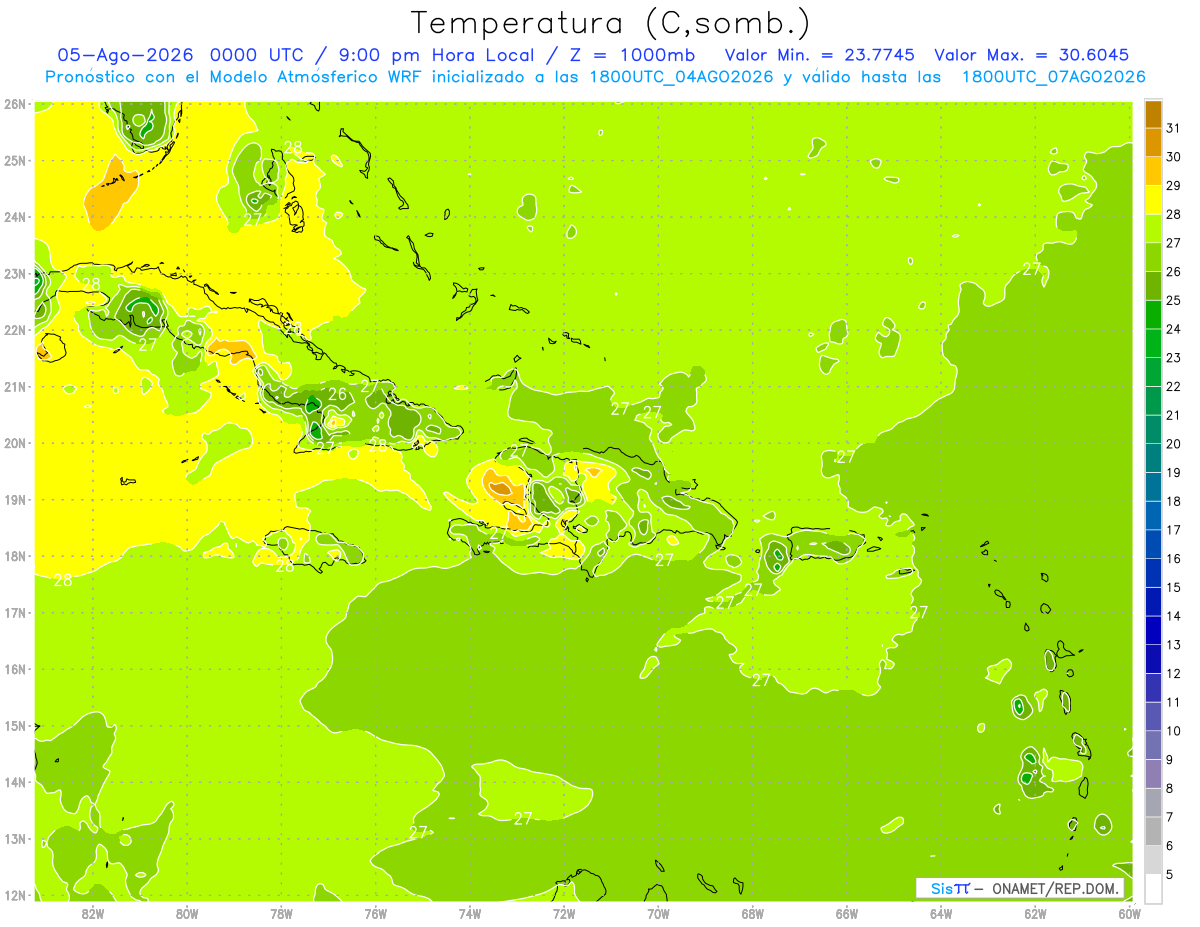Click the colorbar swatch between 17 and 18
Image resolution: width=1200 pixels, height=927 pixels.
tap(1153, 516)
